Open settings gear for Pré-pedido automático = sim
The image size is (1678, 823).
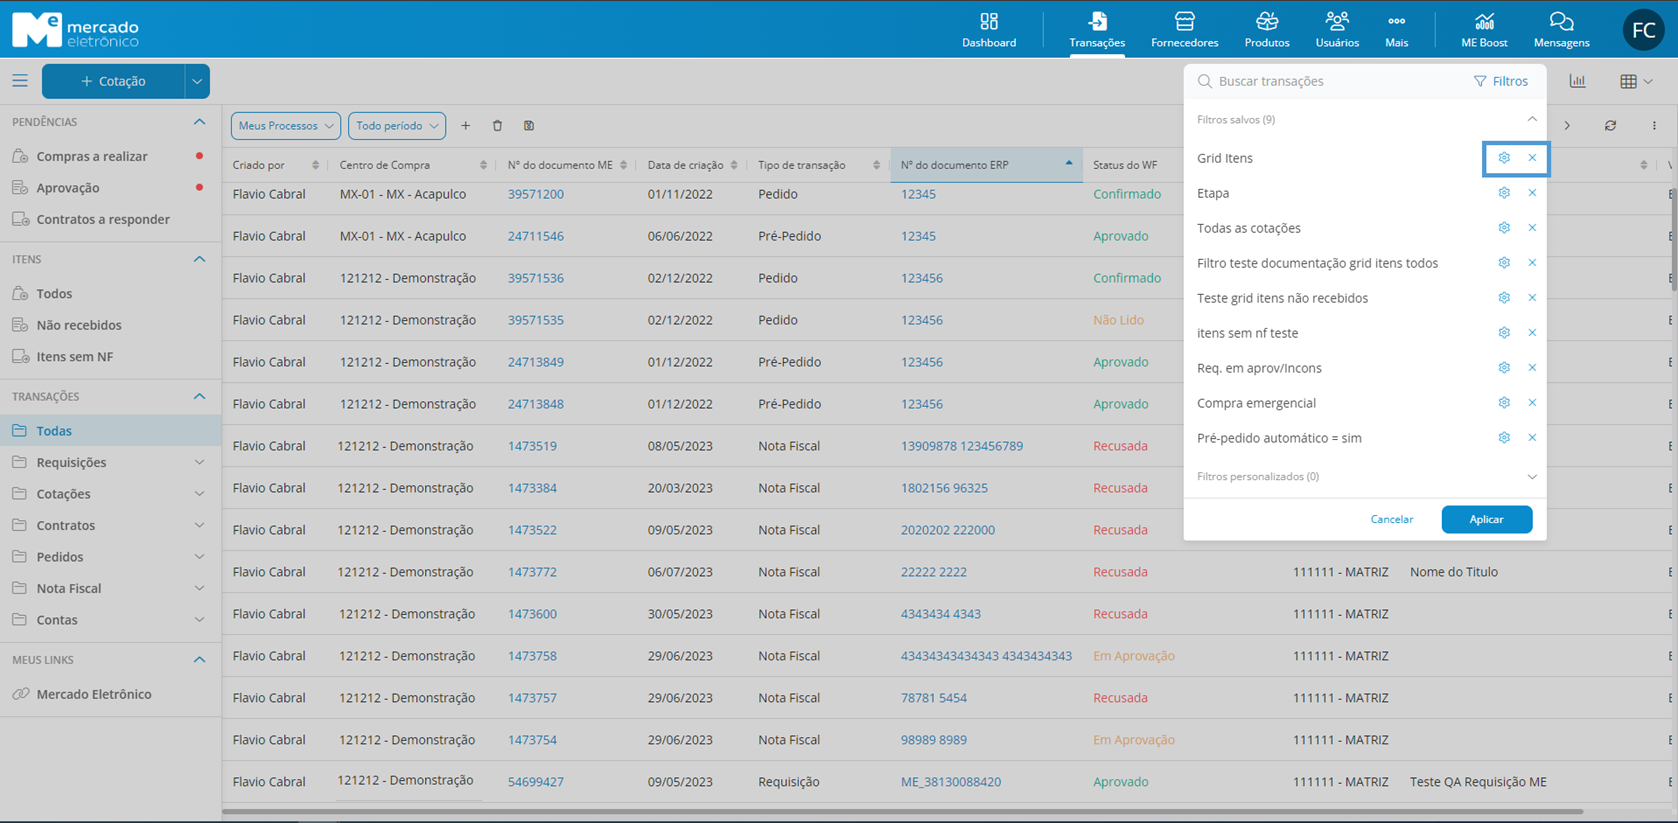[x=1504, y=438]
